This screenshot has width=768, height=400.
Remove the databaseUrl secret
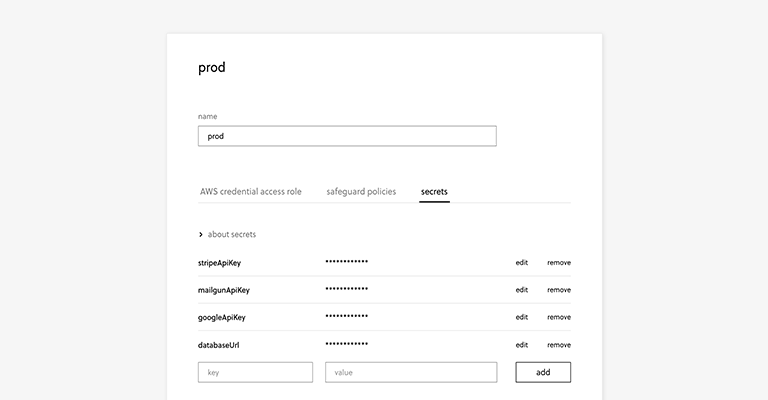point(558,344)
